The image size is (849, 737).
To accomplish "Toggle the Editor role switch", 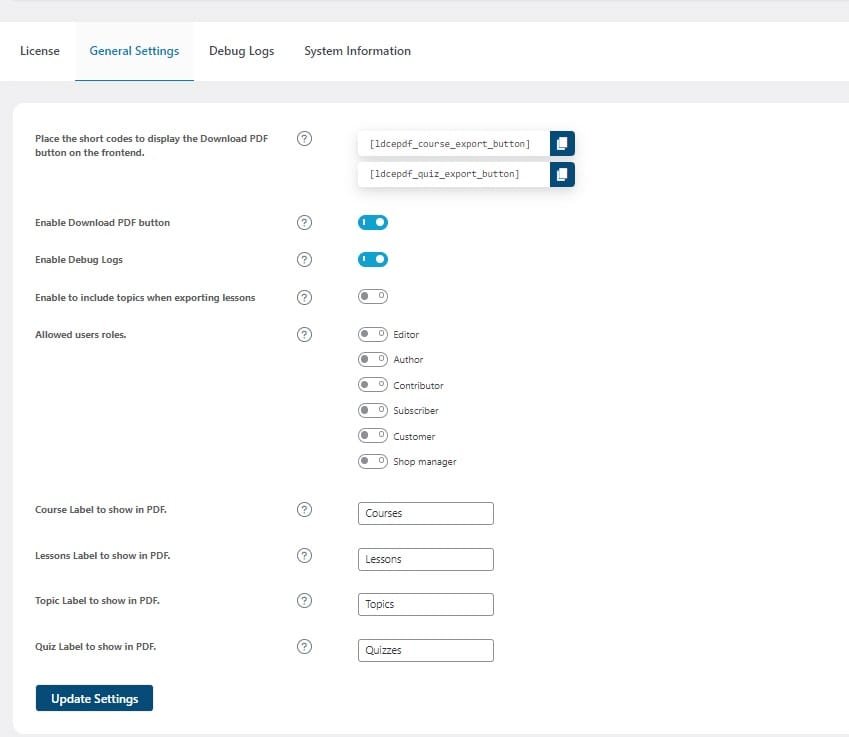I will (373, 334).
